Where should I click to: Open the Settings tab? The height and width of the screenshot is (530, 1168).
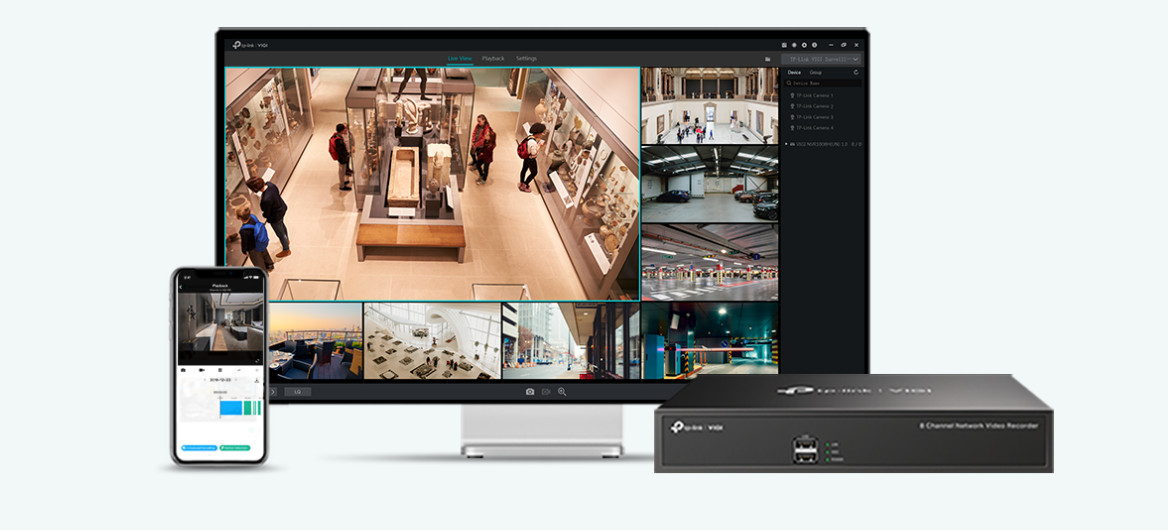(x=526, y=58)
